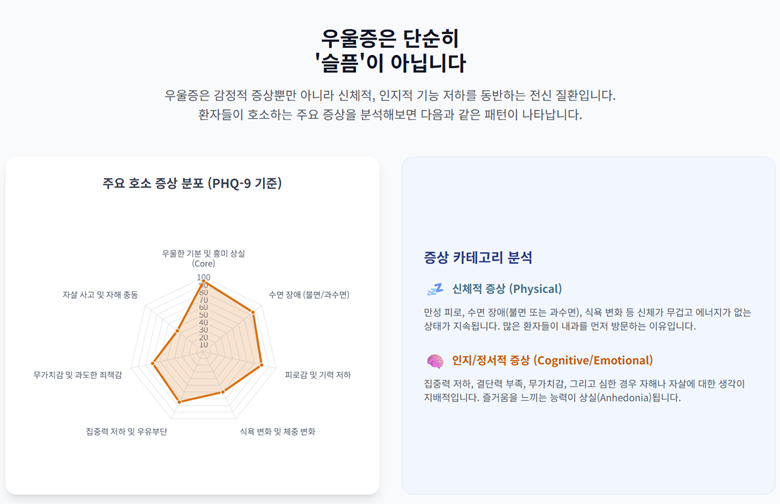This screenshot has height=504, width=780.
Task: Click axis label 수면 장애 (불면/과수면)
Action: coord(309,295)
